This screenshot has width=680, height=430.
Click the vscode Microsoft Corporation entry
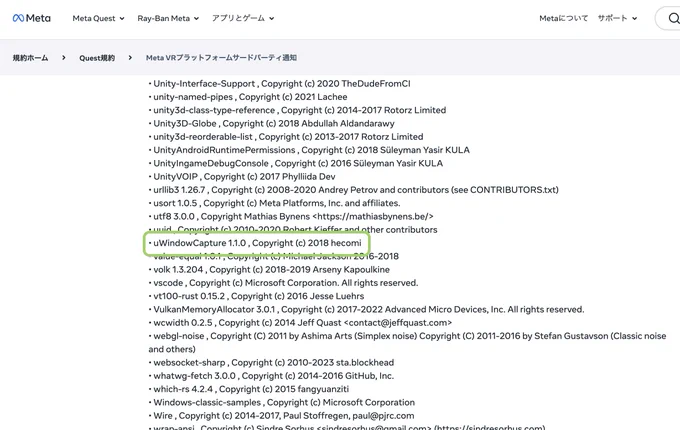click(284, 283)
